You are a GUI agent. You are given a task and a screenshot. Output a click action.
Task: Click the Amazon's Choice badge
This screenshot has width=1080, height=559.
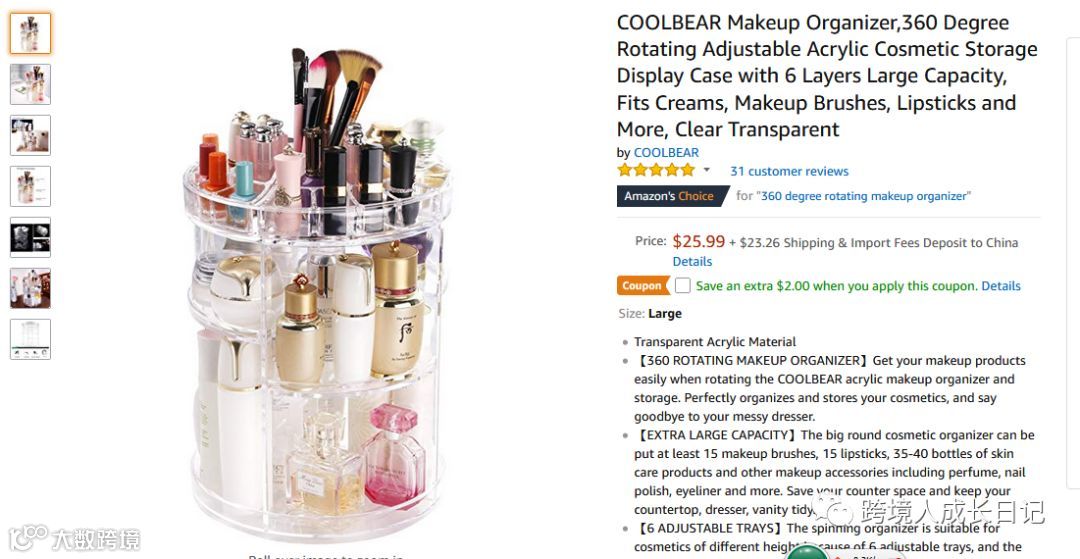(x=672, y=196)
